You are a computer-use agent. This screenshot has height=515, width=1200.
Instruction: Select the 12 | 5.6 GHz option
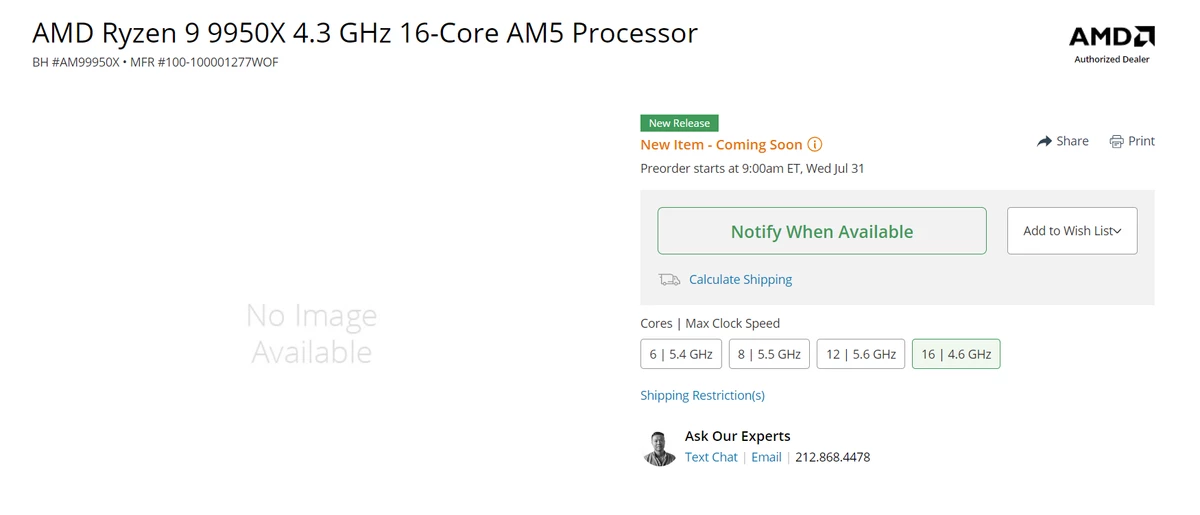(861, 354)
